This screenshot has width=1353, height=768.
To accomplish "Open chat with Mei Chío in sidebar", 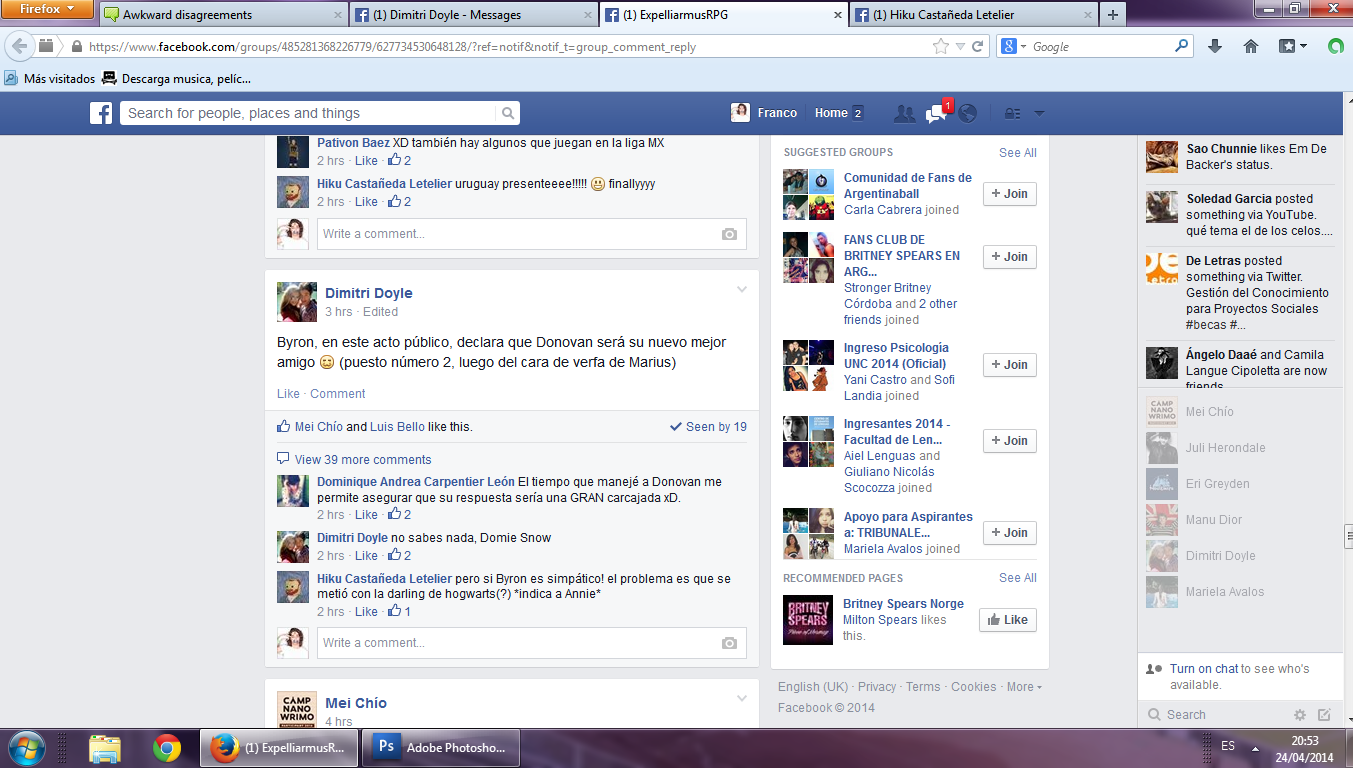I will [x=1240, y=412].
